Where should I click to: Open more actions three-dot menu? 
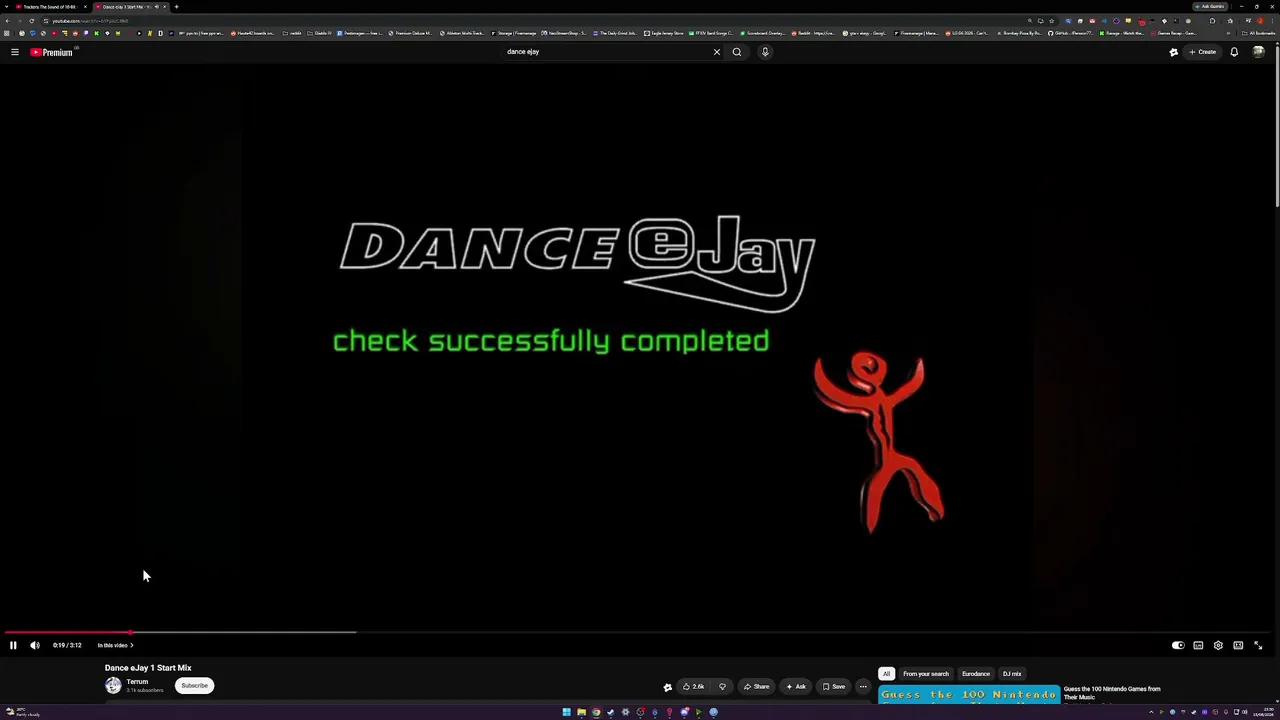863,686
